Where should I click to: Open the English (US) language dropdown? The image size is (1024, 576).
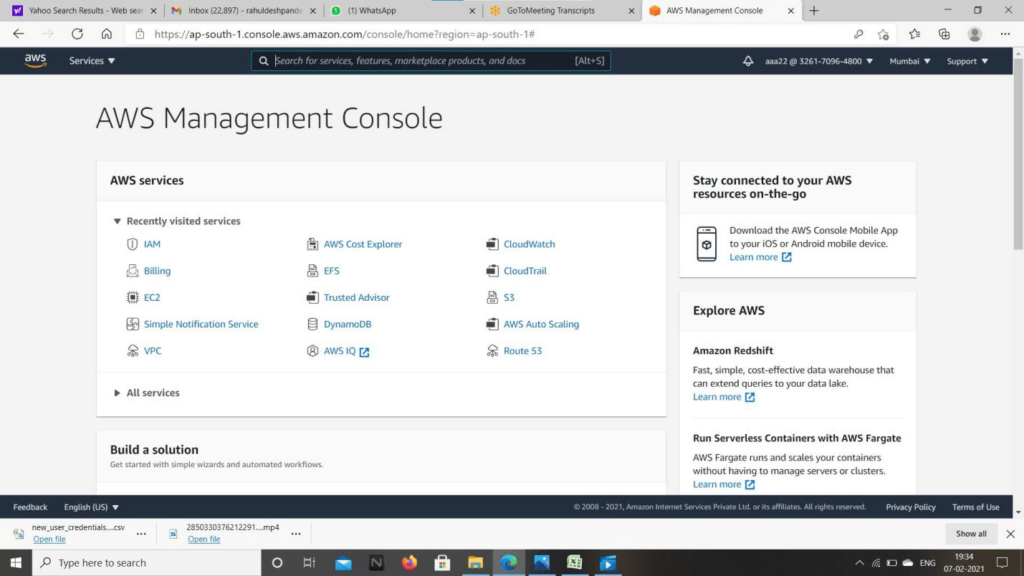[x=91, y=507]
